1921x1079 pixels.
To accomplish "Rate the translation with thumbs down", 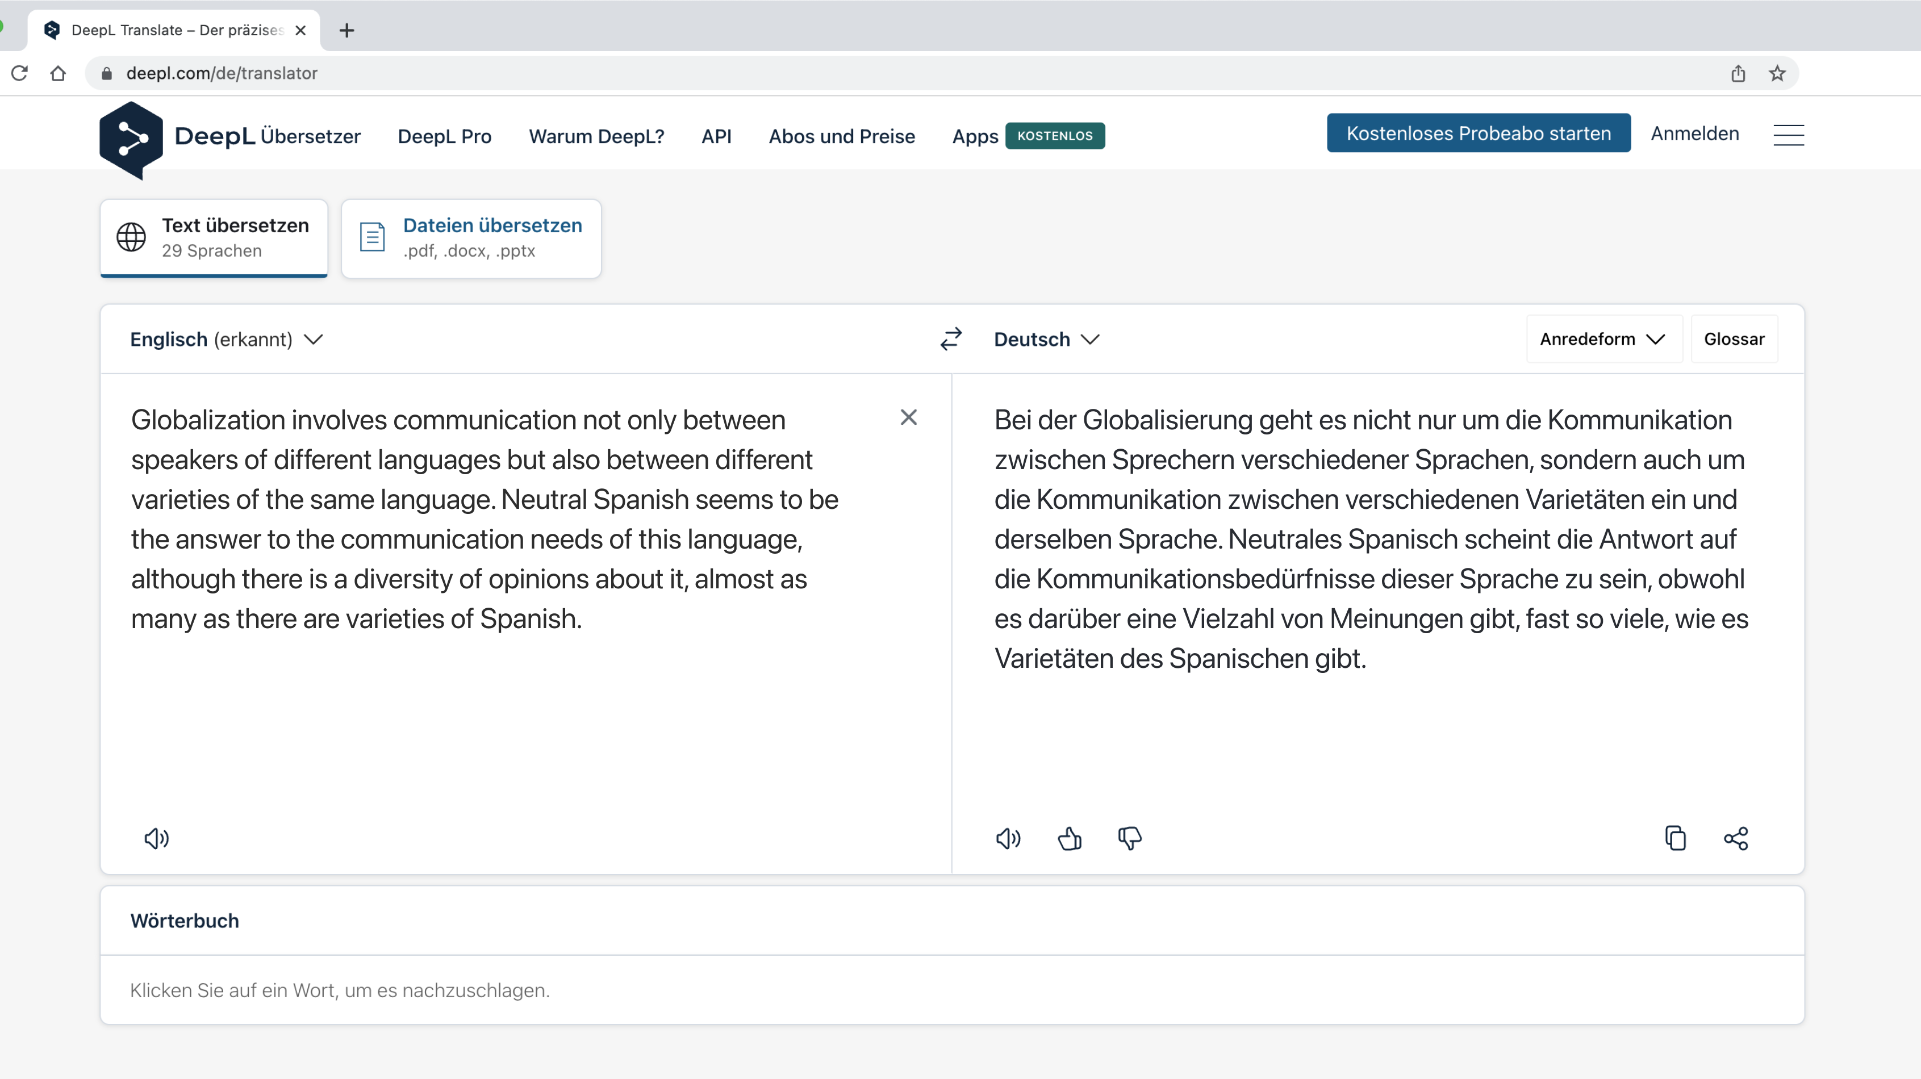I will pyautogui.click(x=1129, y=838).
